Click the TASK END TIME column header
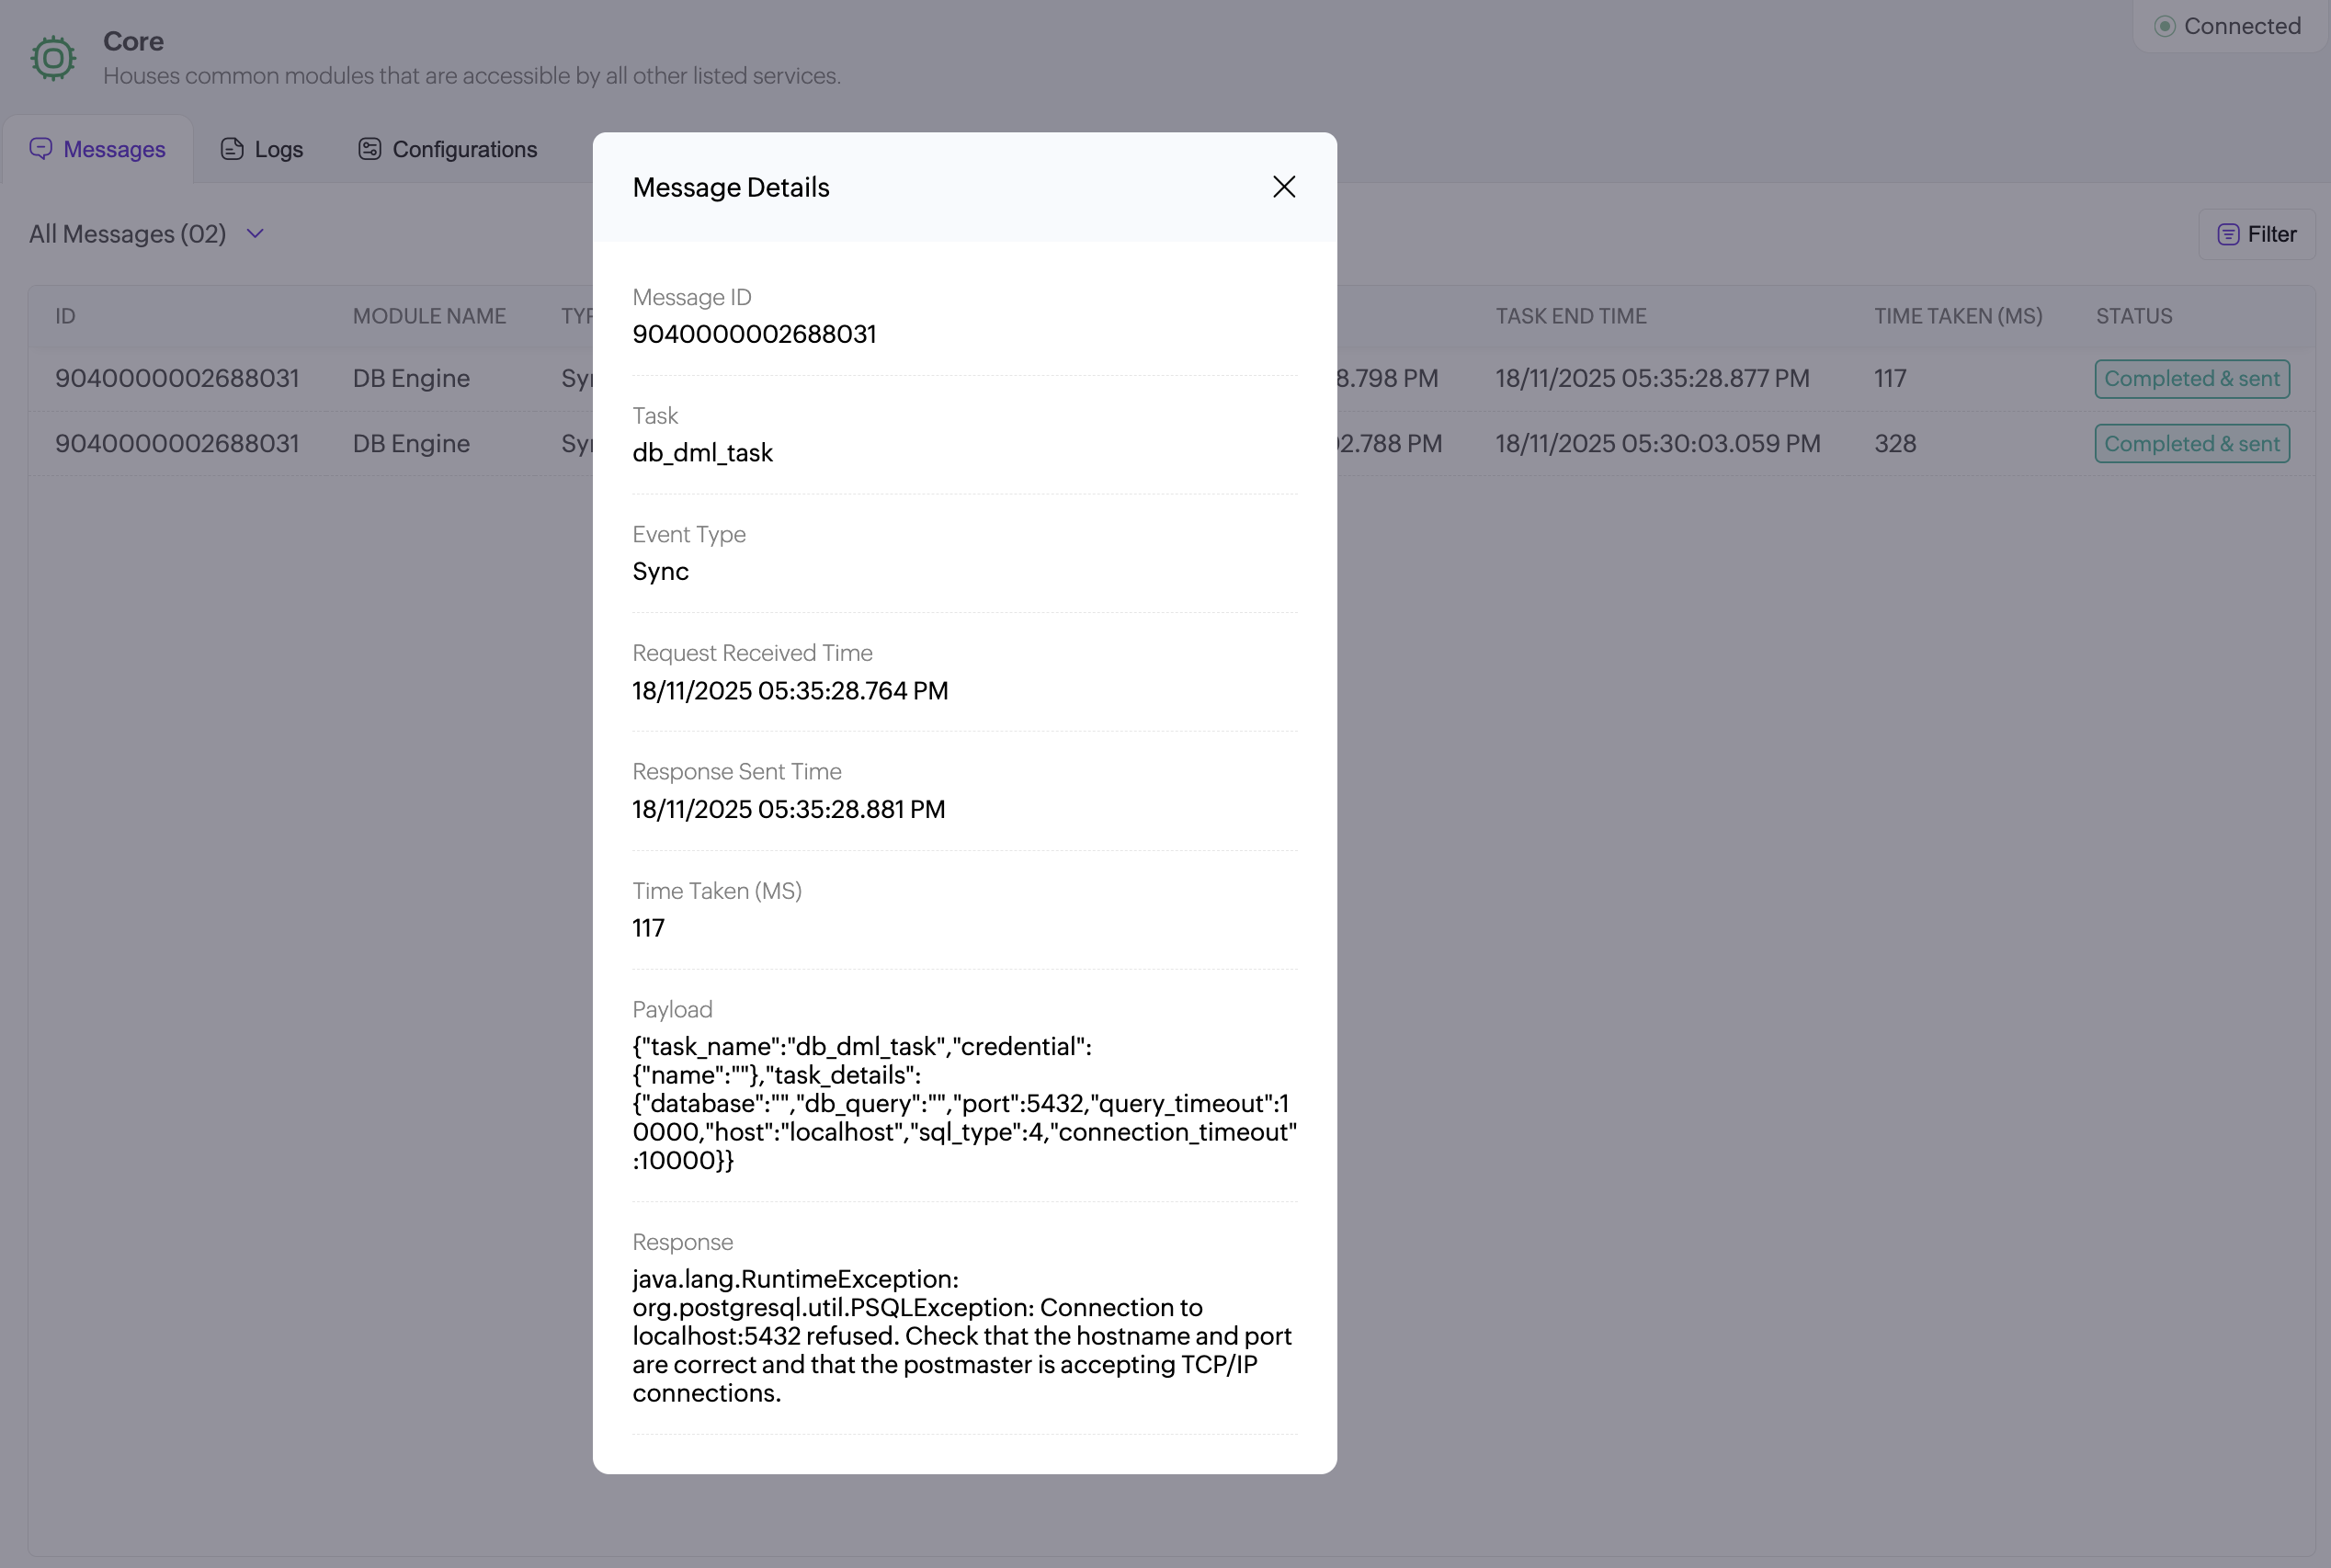Screen dimensions: 2331x1568 tap(1570, 316)
